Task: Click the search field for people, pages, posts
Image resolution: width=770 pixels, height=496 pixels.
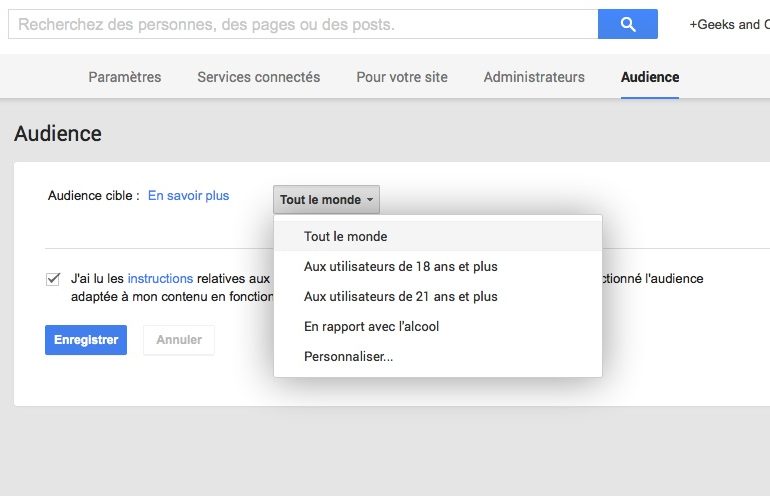Action: click(302, 24)
